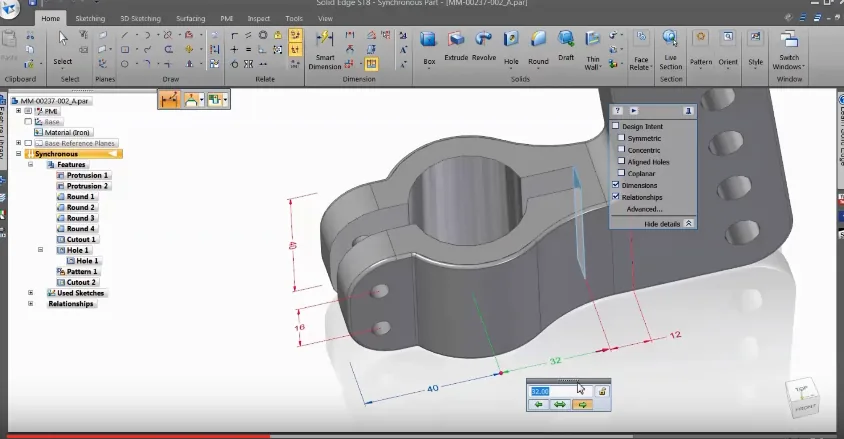Uncheck the Dimensions checkbox

coord(616,185)
